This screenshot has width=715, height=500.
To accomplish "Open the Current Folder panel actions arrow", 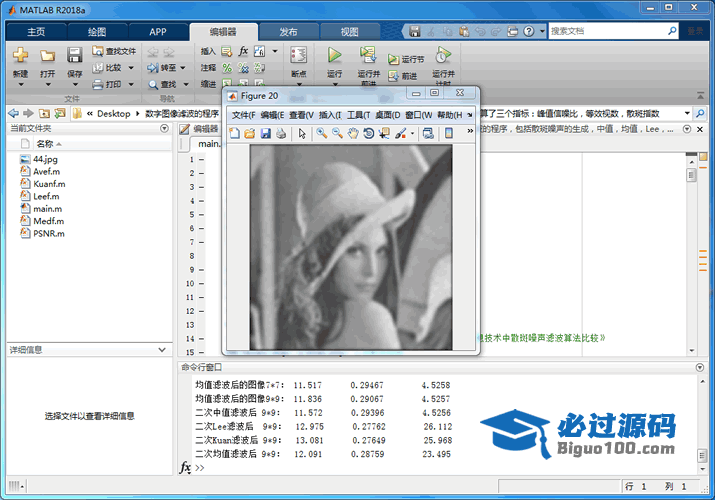I will tap(164, 129).
